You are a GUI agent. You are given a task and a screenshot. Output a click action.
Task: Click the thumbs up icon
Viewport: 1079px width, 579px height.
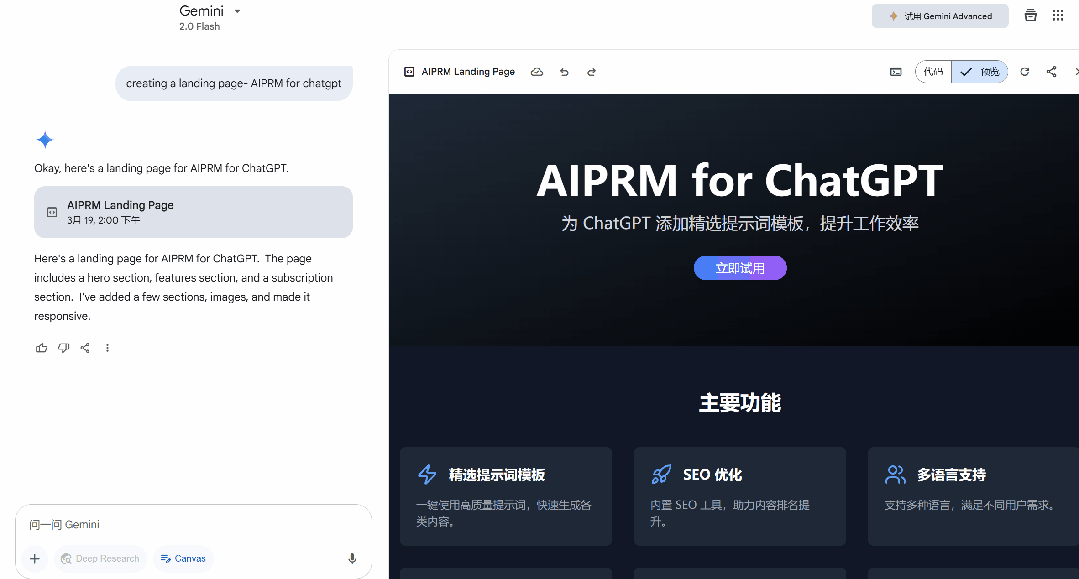coord(41,348)
